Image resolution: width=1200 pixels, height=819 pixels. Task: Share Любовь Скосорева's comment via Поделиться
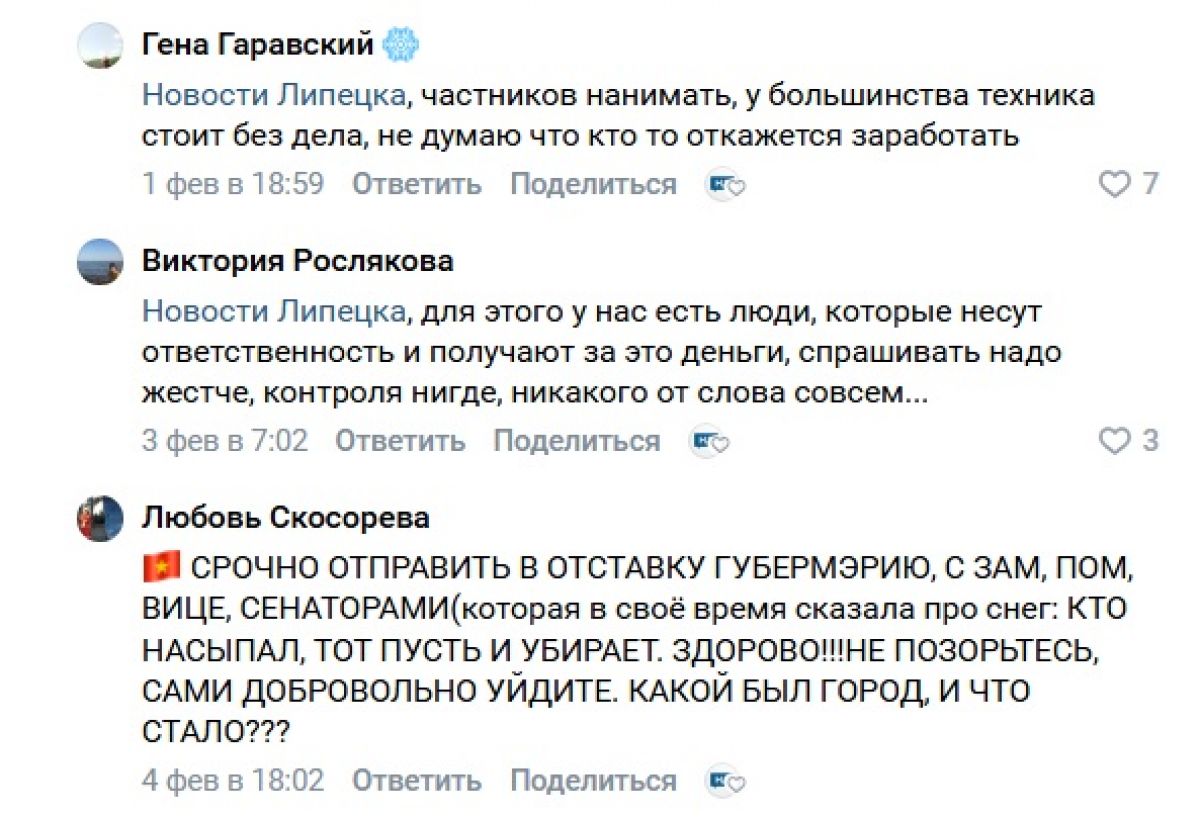tap(593, 781)
